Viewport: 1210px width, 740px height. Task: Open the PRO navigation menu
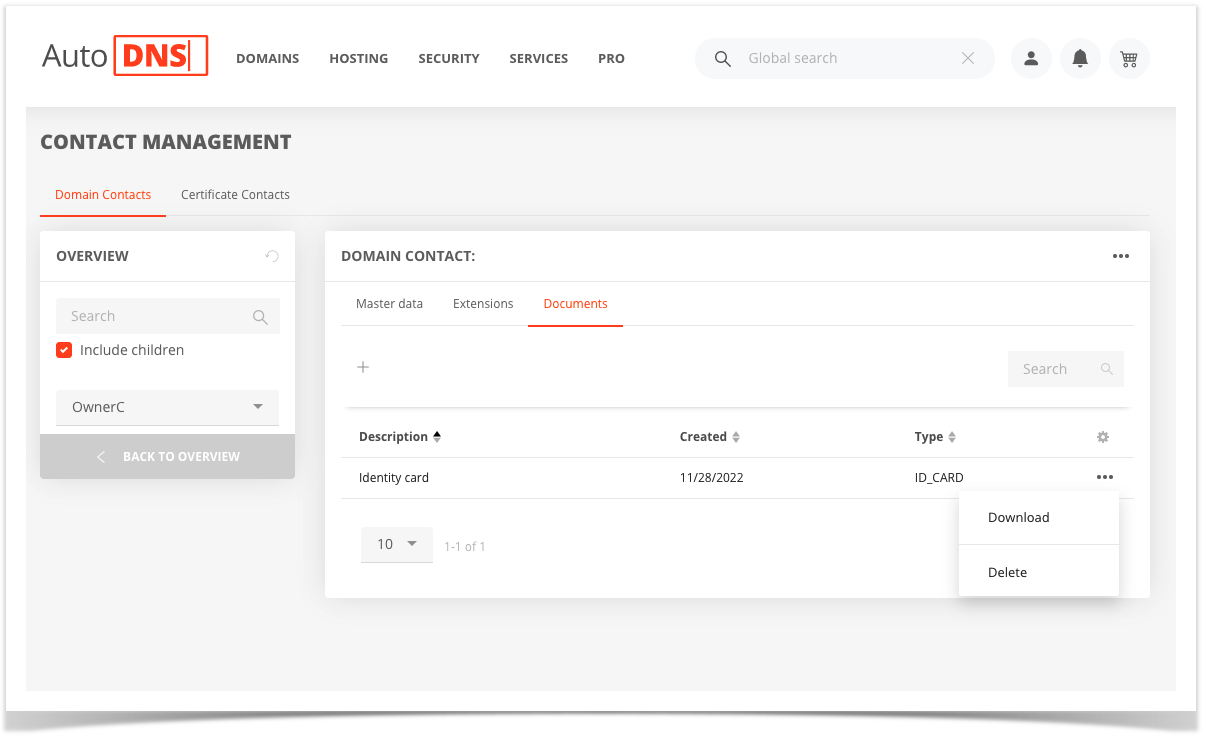click(x=612, y=59)
